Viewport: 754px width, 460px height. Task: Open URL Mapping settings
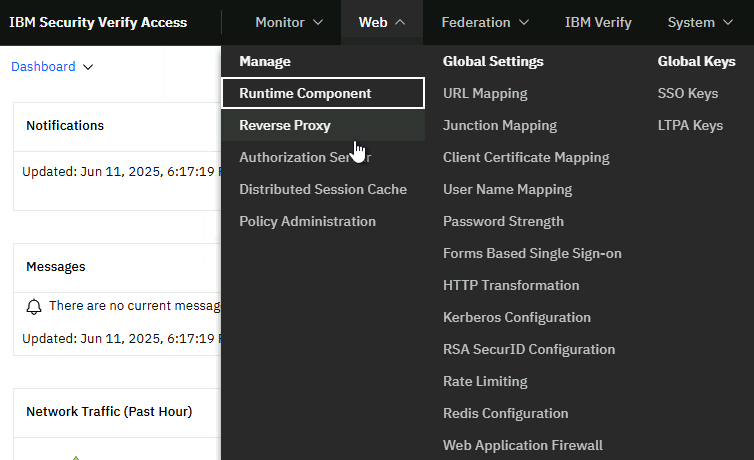[485, 93]
